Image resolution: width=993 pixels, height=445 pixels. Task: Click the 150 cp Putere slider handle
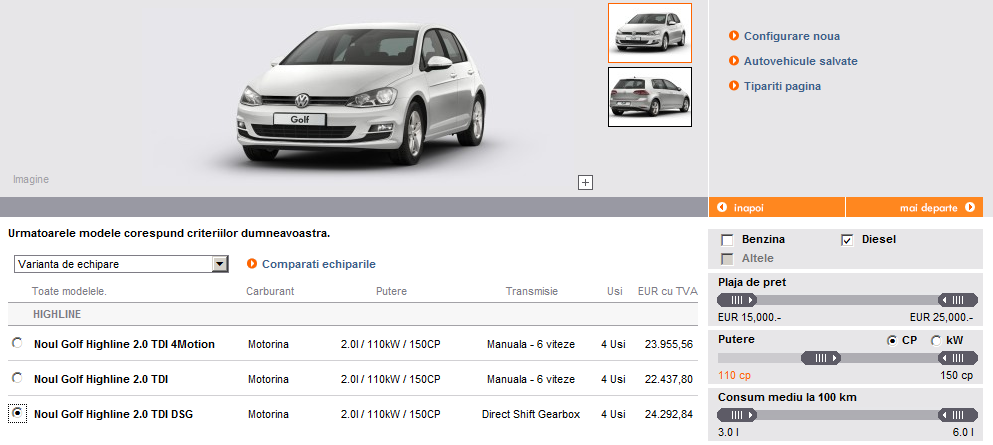click(x=958, y=358)
